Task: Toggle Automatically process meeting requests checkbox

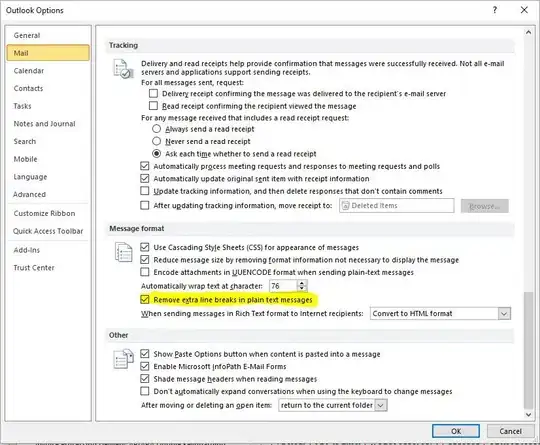Action: tap(145, 166)
